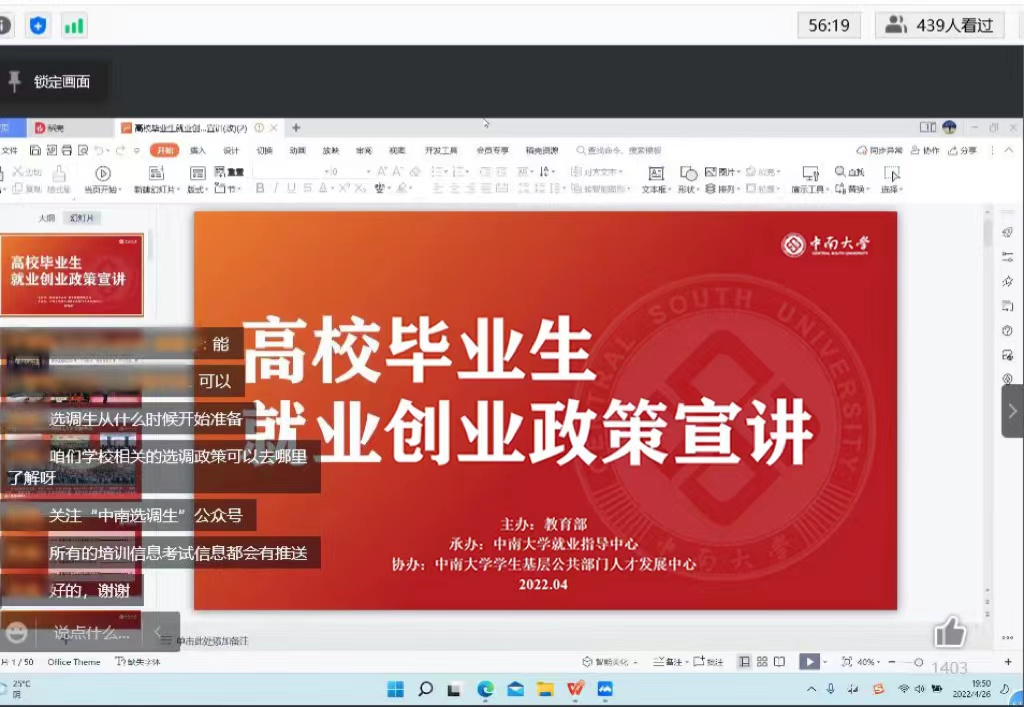Select the first slide thumbnail
The image size is (1024, 707).
pyautogui.click(x=72, y=274)
